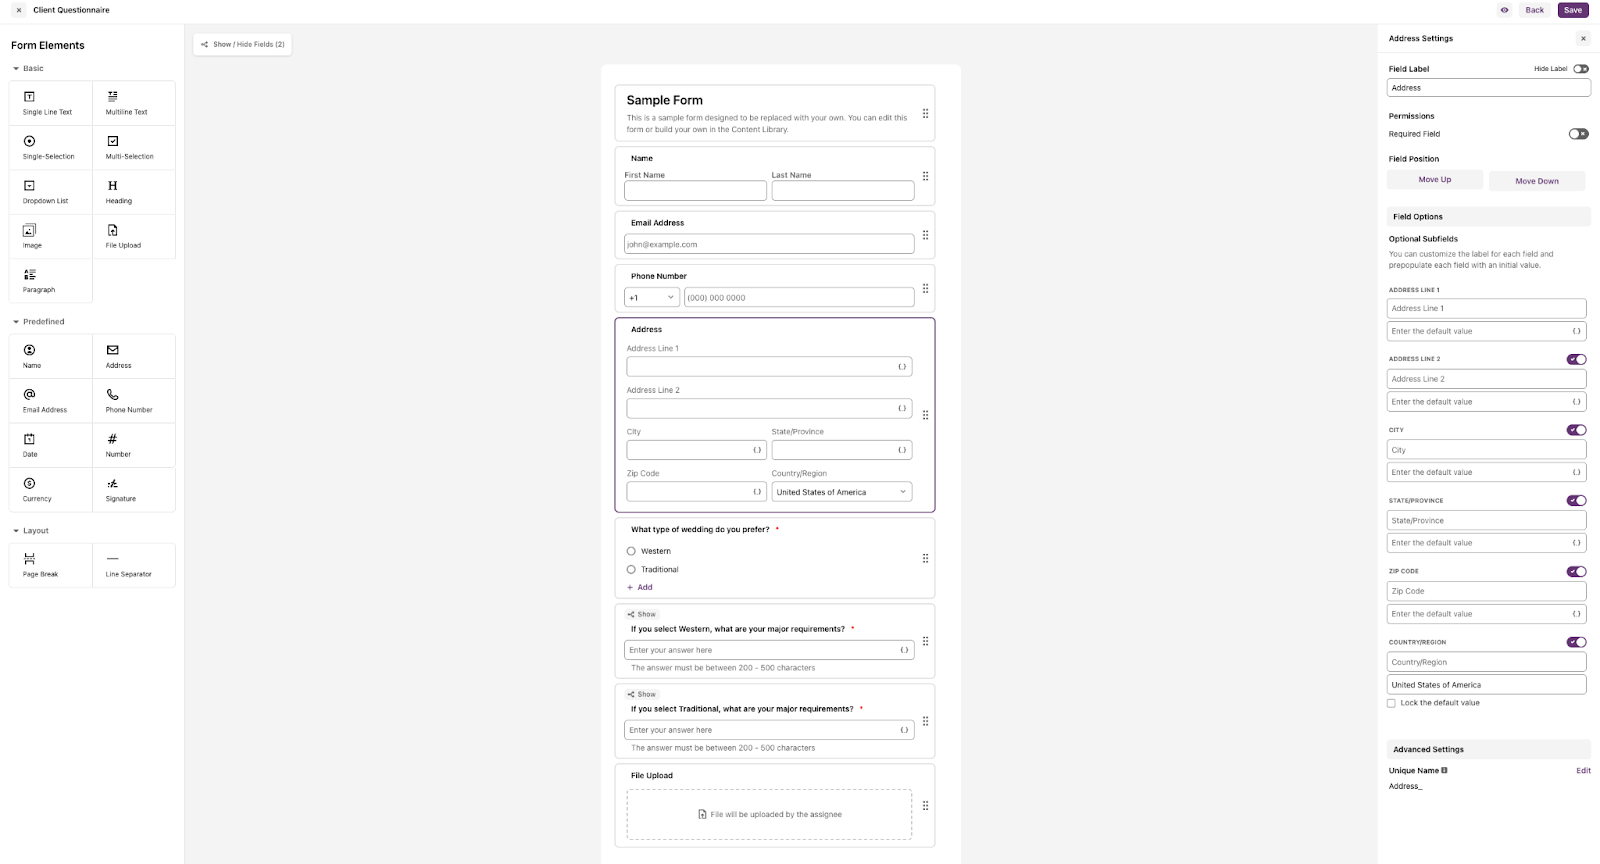Add a Currency field element
The width and height of the screenshot is (1600, 864).
(x=50, y=489)
